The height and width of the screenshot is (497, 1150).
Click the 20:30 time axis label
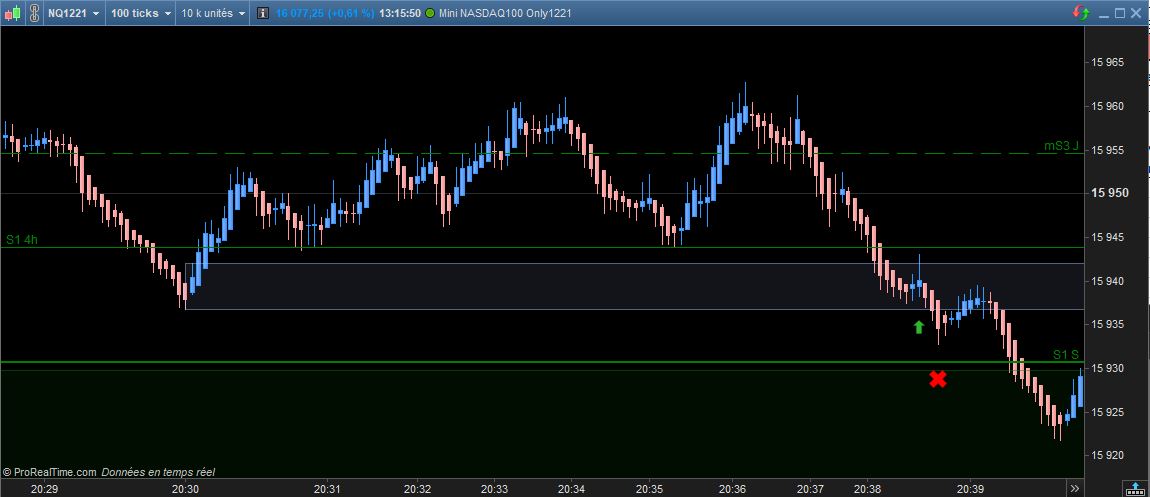(x=186, y=488)
